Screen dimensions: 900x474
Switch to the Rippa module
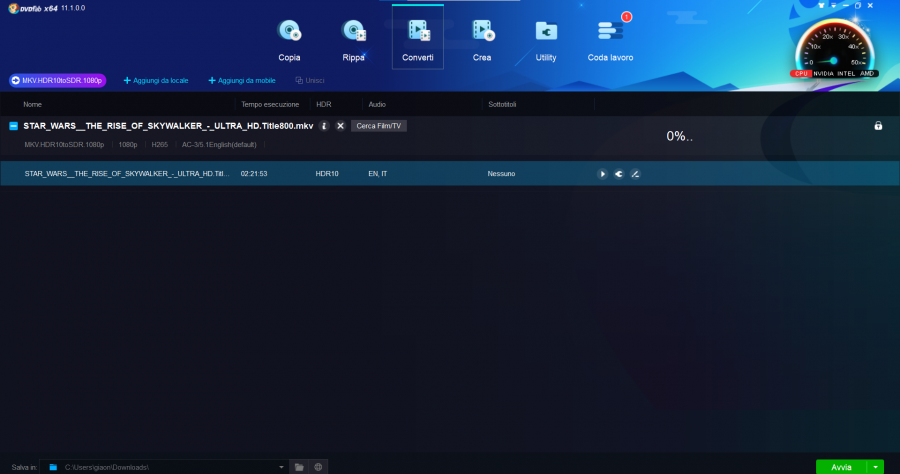tap(354, 40)
